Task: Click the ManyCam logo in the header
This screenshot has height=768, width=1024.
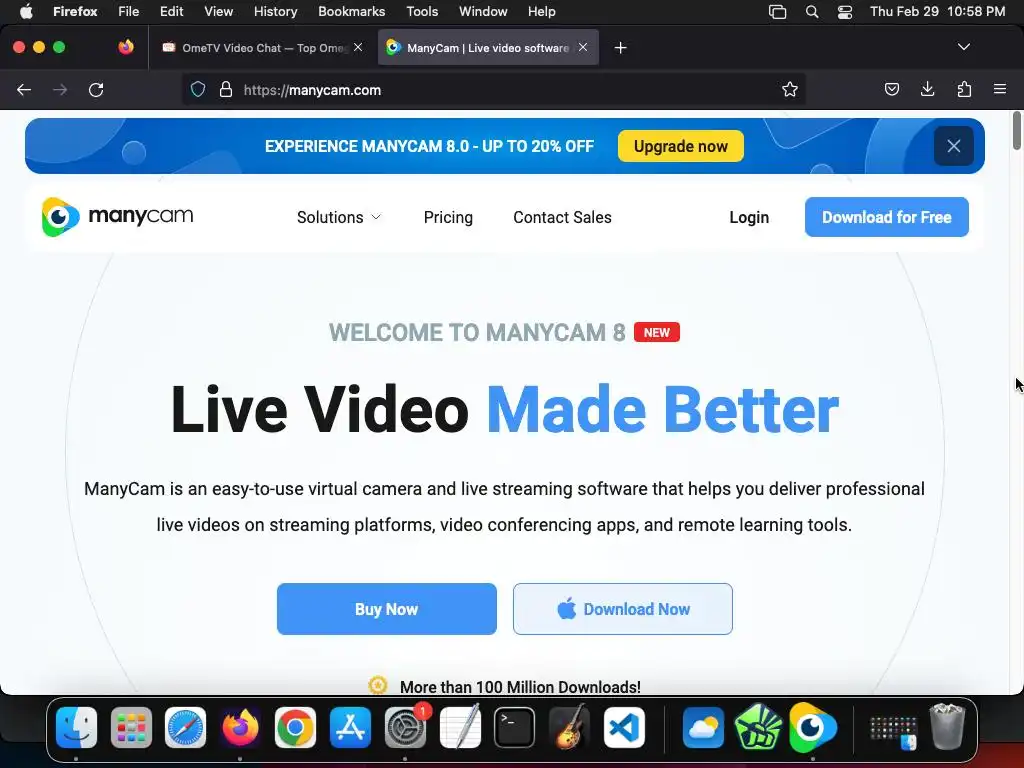Action: pos(118,216)
